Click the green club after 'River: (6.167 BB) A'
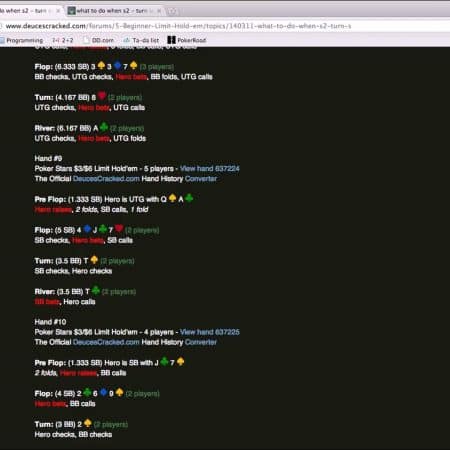The height and width of the screenshot is (450, 450). tap(104, 127)
